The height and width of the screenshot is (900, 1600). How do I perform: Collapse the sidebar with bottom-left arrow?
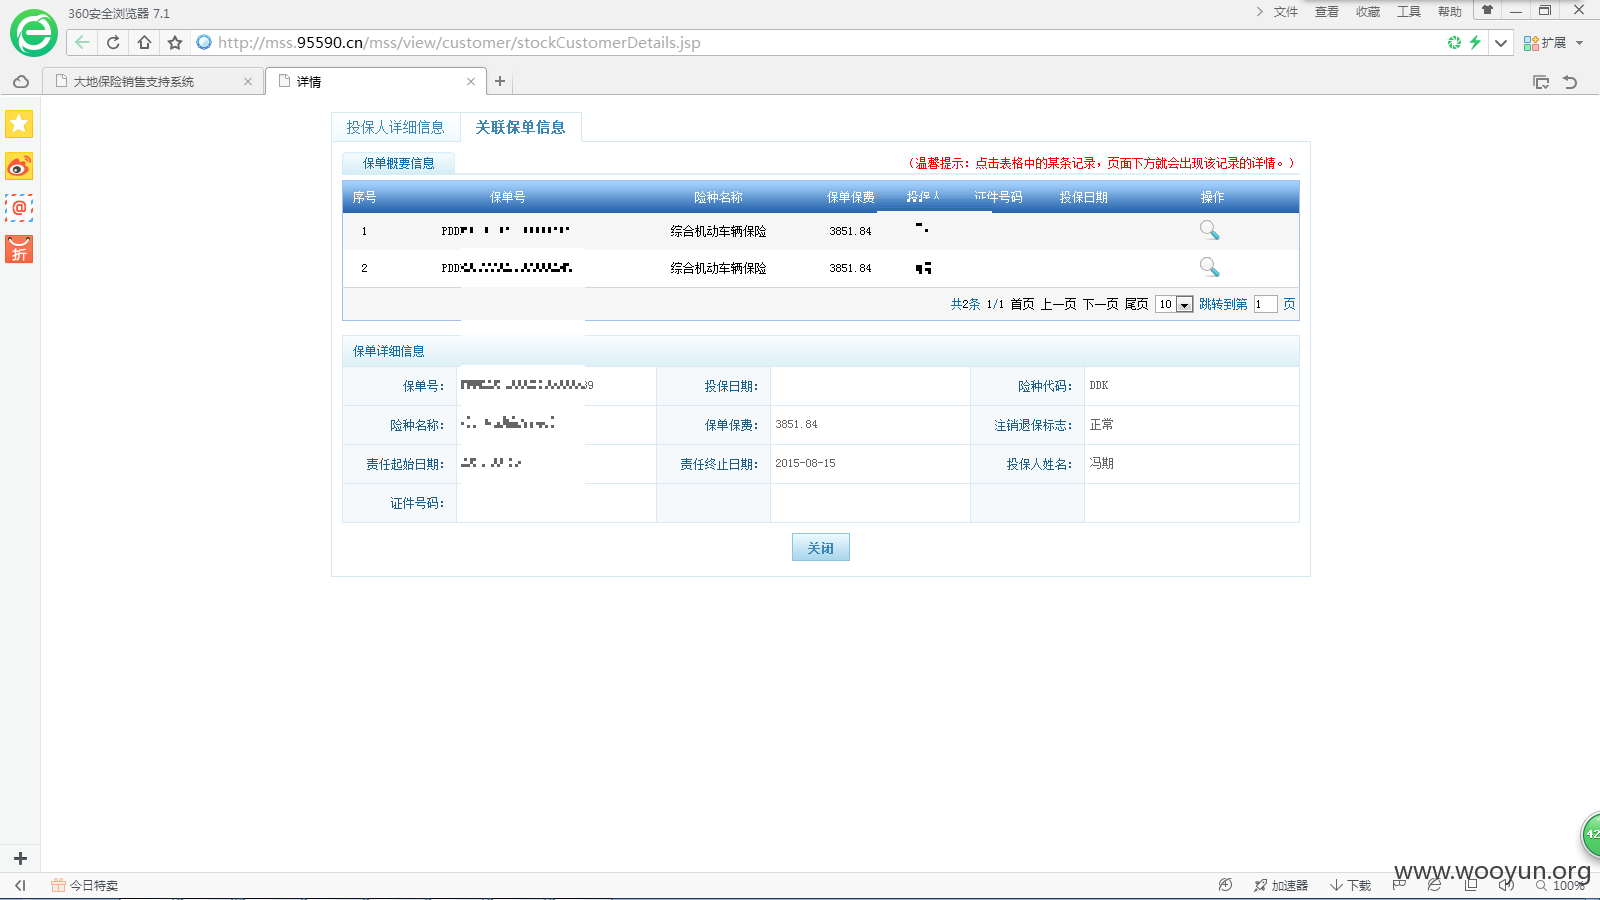(x=20, y=885)
